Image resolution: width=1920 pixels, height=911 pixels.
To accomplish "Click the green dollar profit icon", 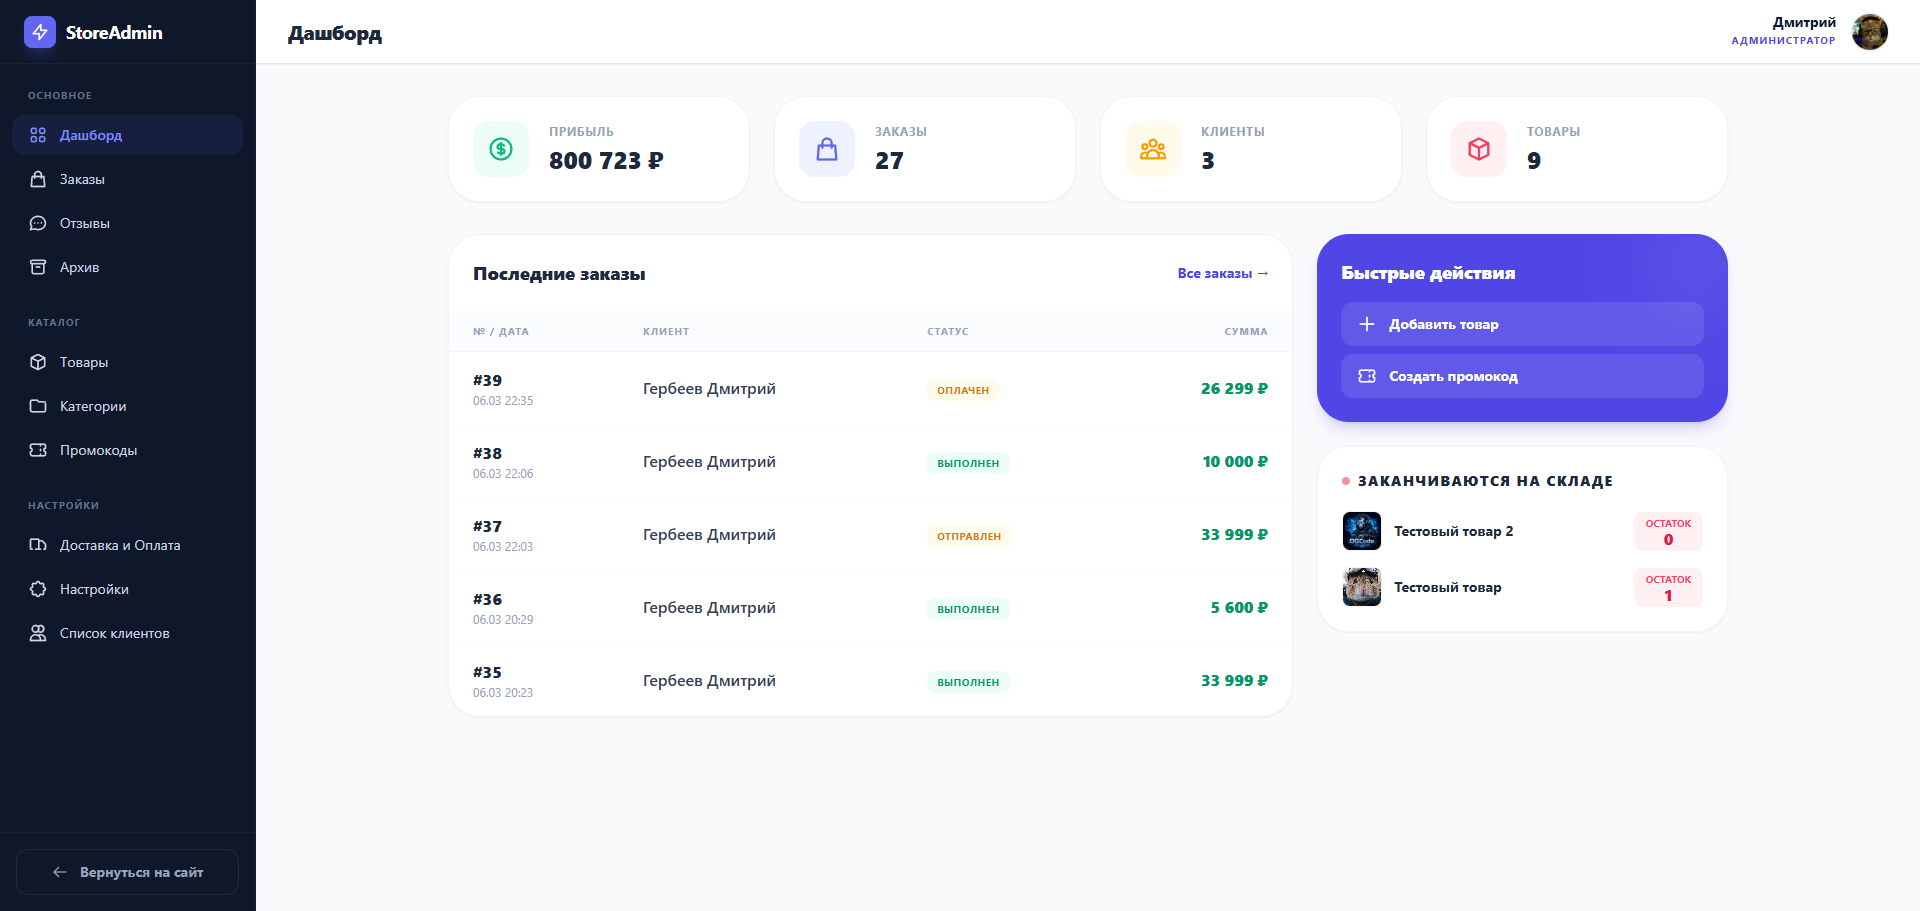I will point(501,149).
